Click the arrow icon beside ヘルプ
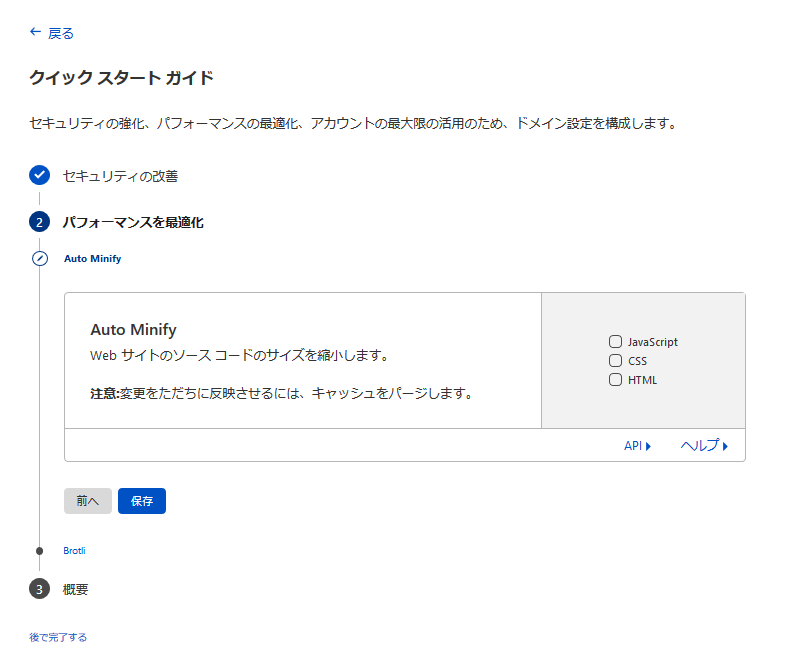Viewport: 794px width, 667px height. click(725, 446)
